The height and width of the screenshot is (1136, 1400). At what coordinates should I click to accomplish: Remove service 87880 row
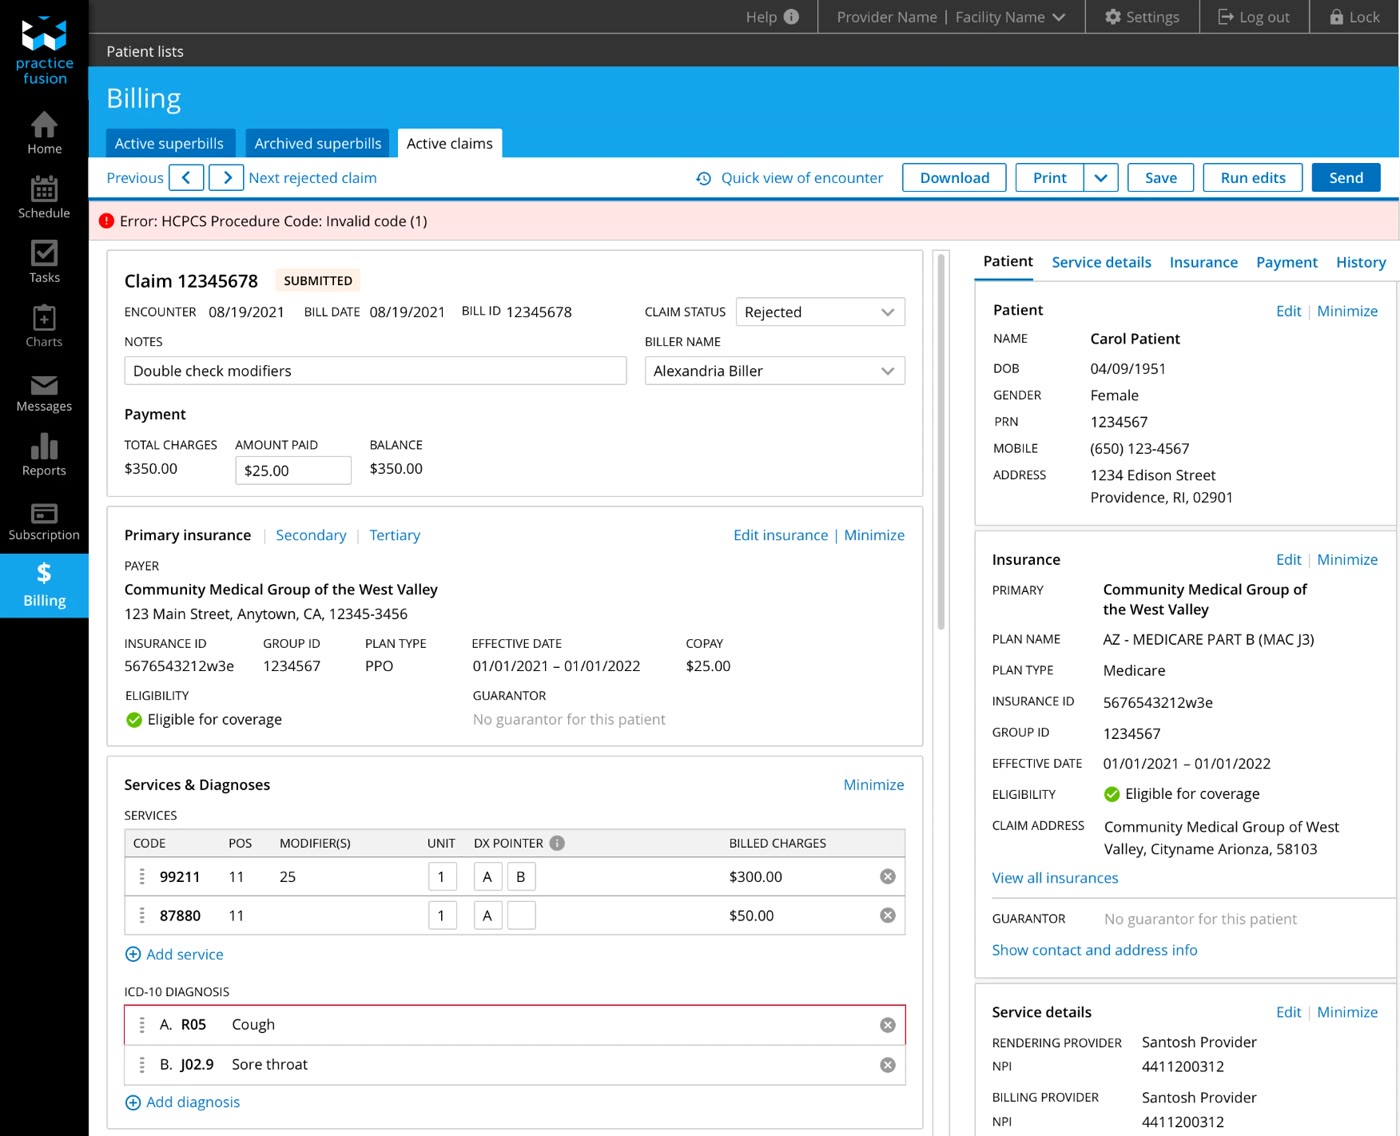coord(887,916)
